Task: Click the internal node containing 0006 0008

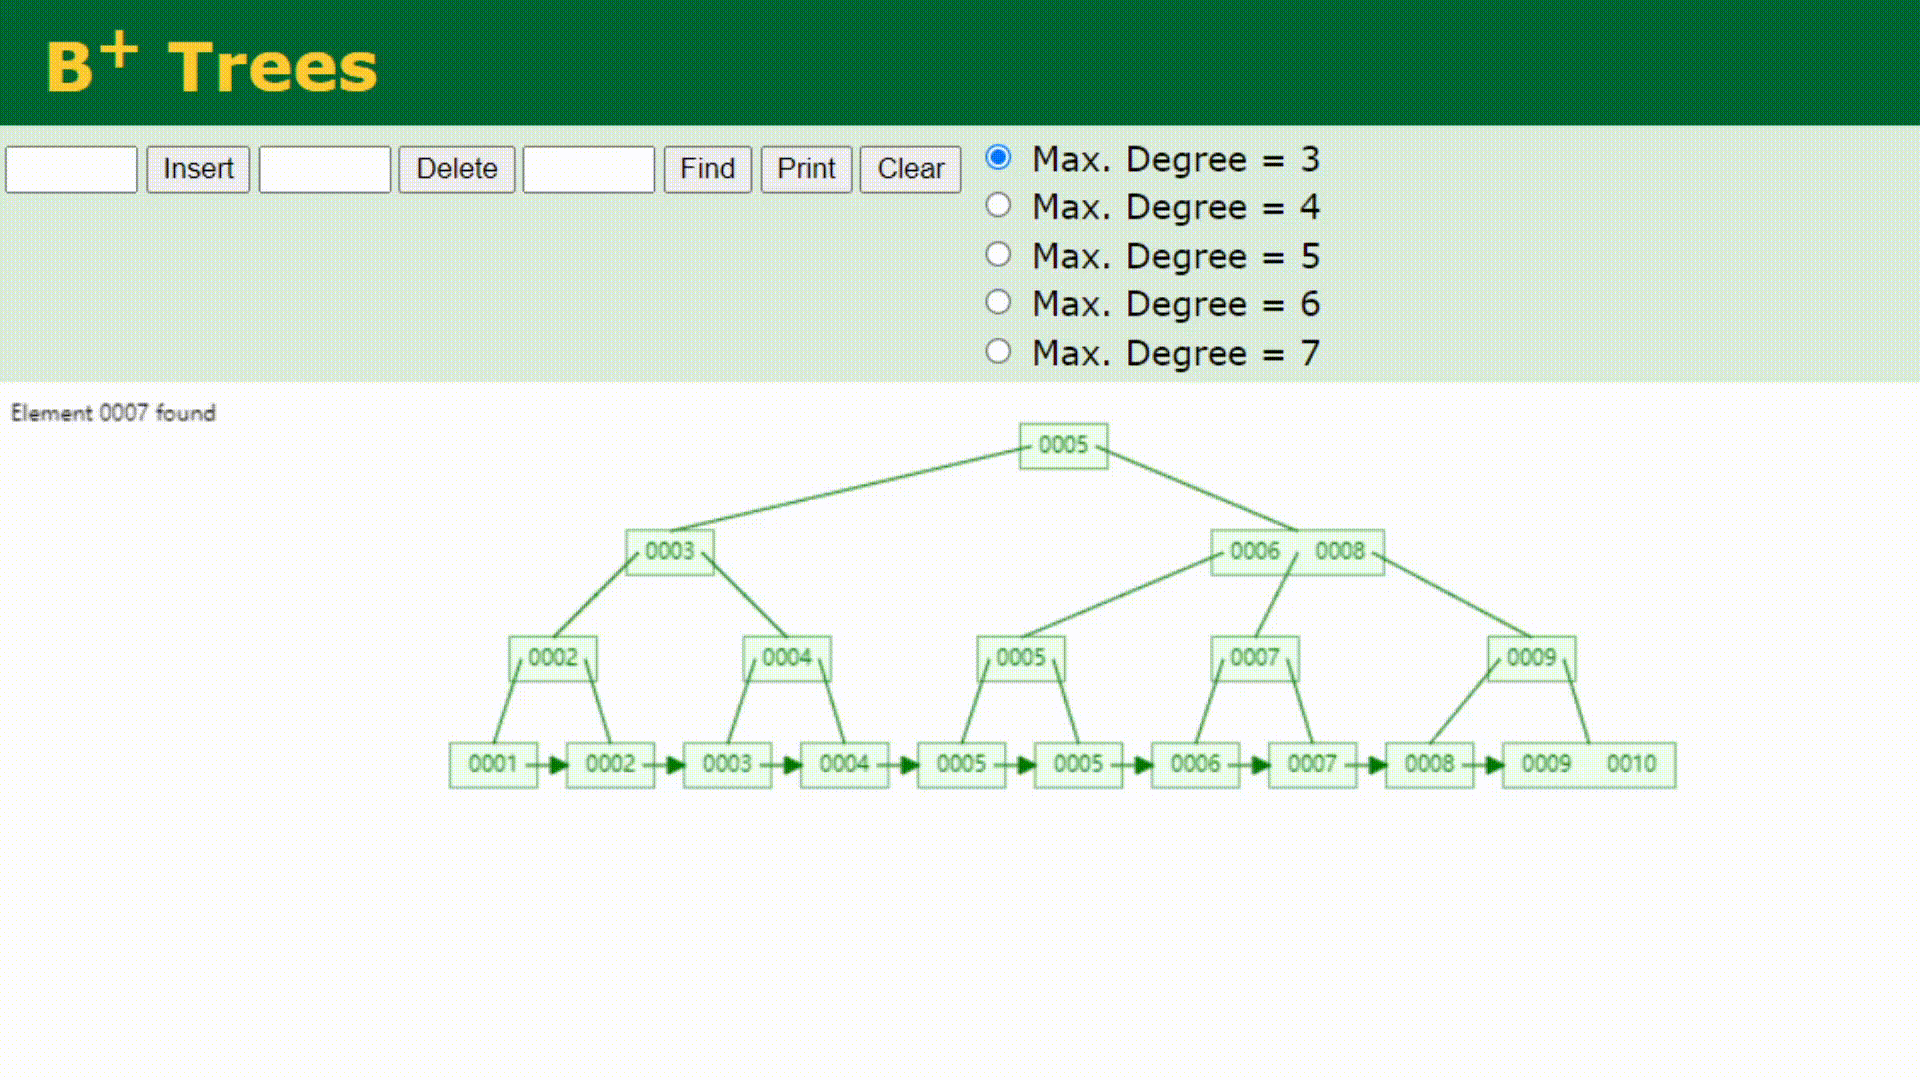Action: click(x=1297, y=552)
